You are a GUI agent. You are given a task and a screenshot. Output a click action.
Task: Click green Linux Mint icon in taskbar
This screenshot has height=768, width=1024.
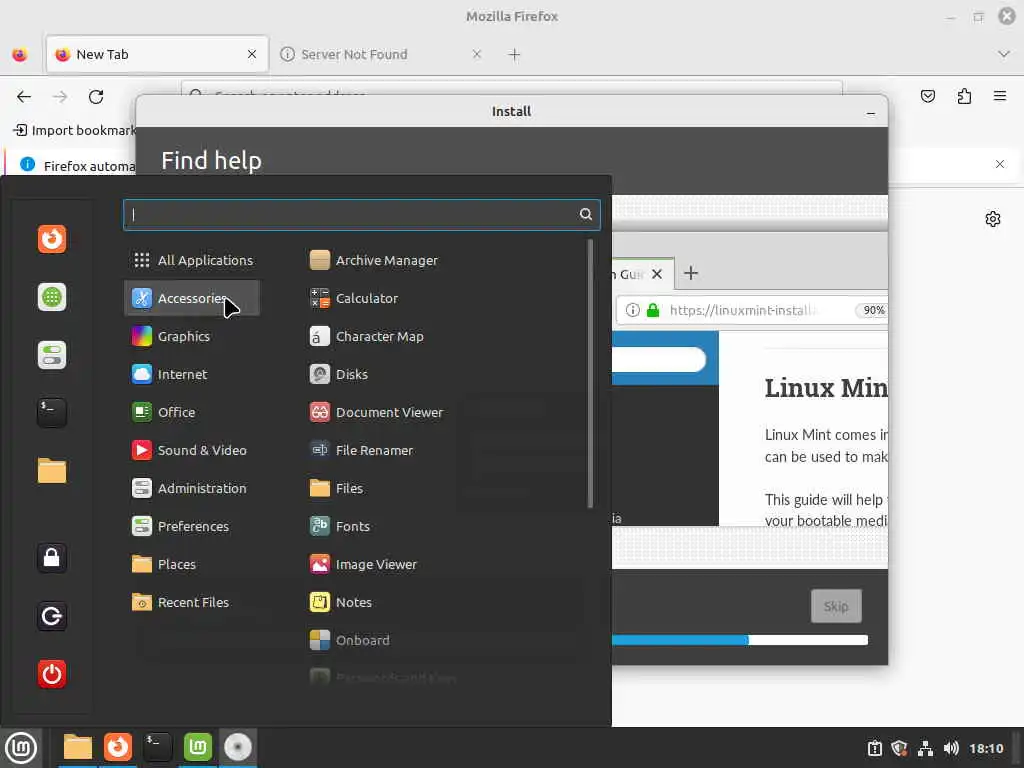[x=198, y=747]
